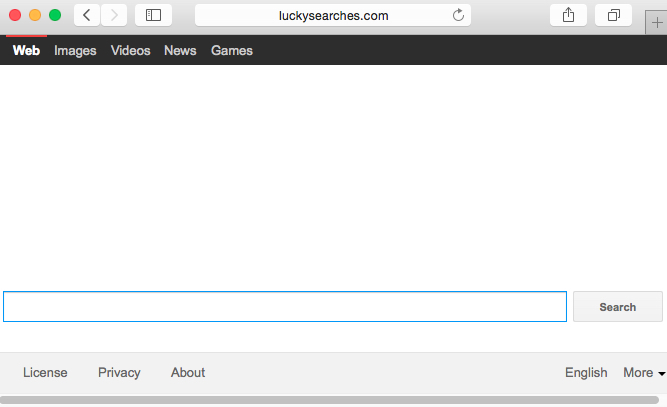Open the License link in footer
Screen dimensions: 667x407
pos(45,373)
